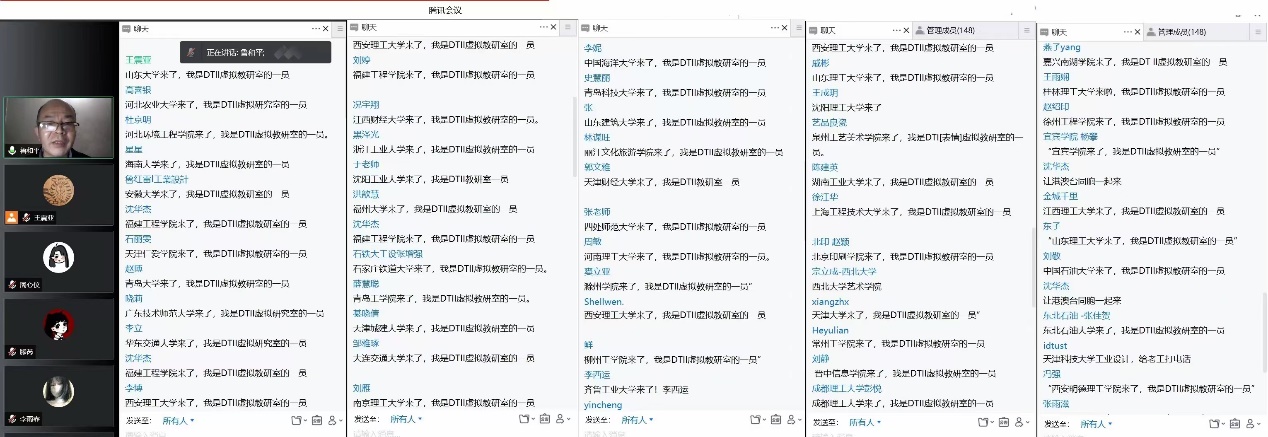
Task: Expand the 所有人 recipient dropdown in the leftmost chat panel
Action: (x=178, y=421)
